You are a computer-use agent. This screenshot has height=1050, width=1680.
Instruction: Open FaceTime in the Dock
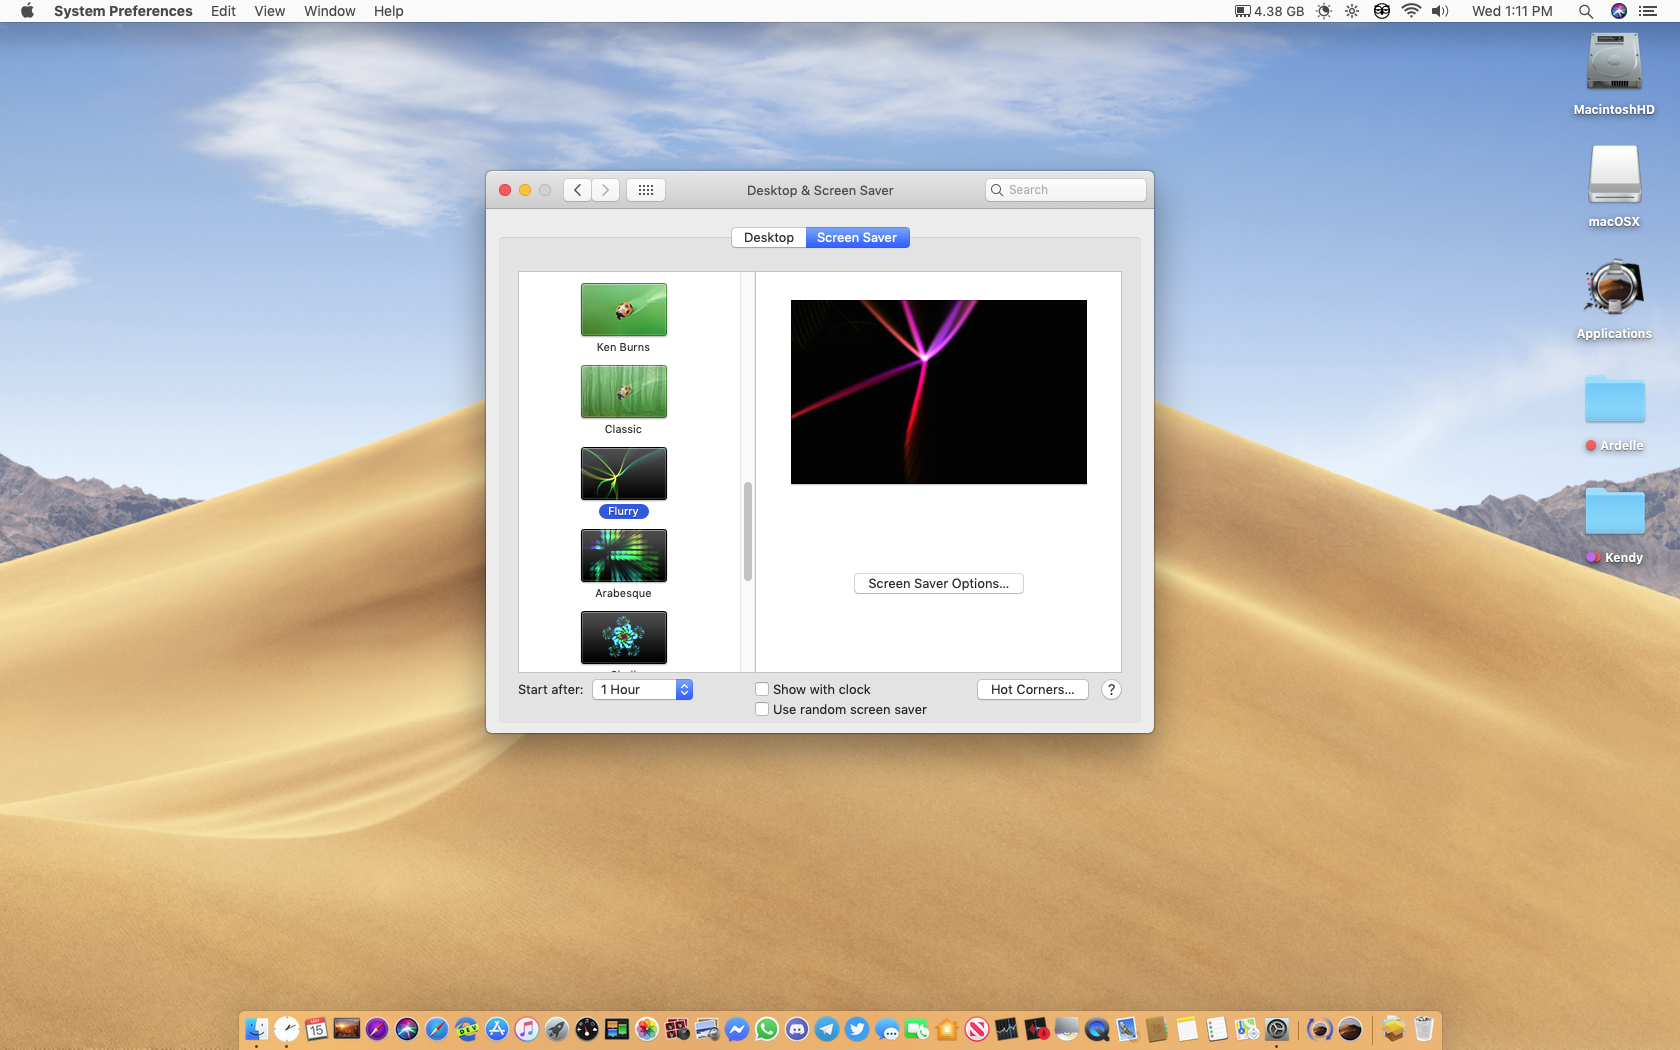[917, 1028]
